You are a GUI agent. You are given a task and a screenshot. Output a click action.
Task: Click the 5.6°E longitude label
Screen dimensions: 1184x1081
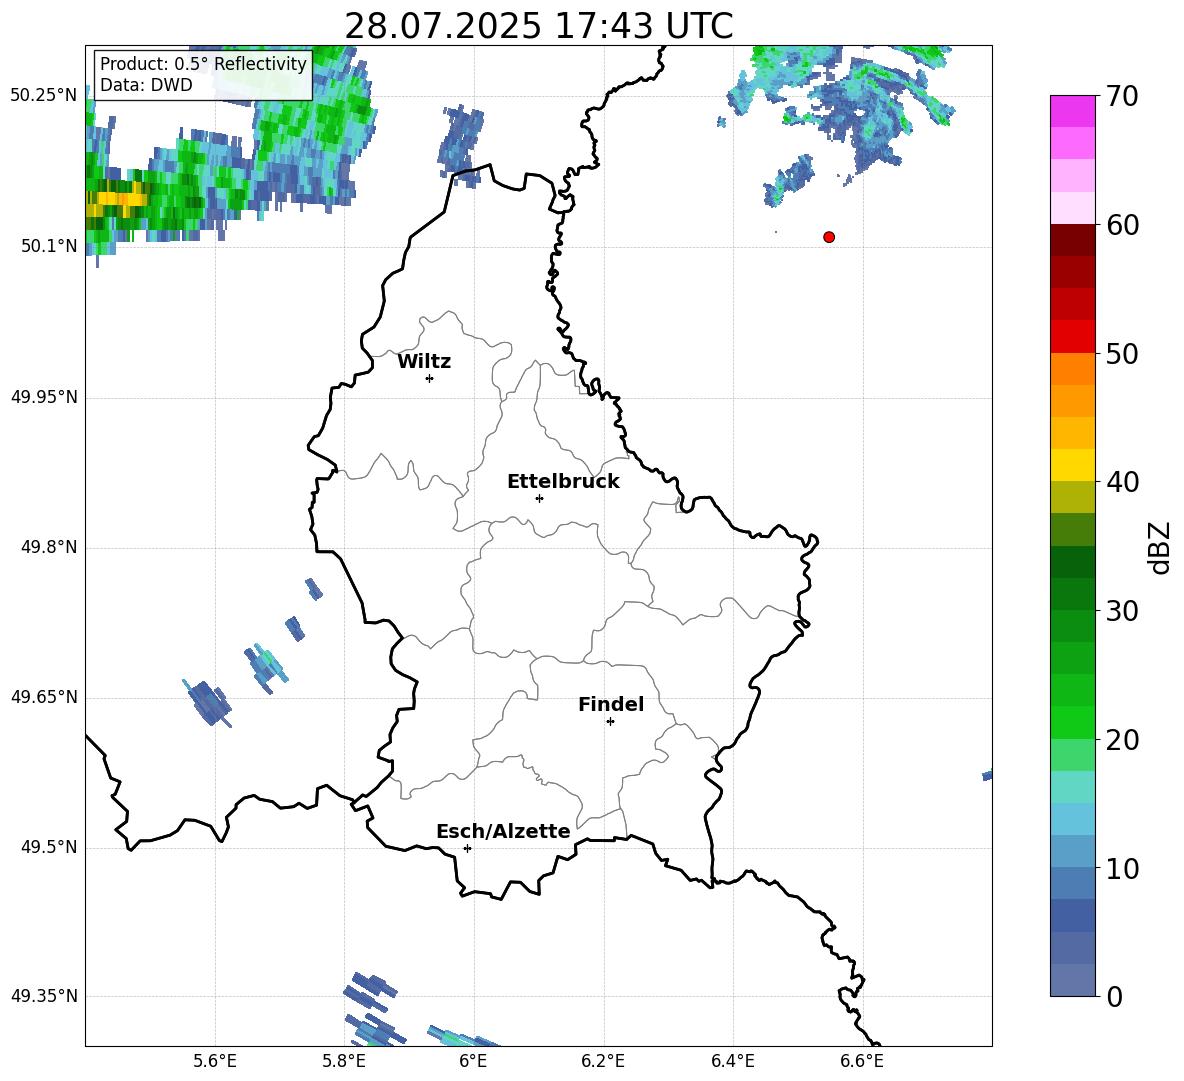pyautogui.click(x=214, y=1061)
